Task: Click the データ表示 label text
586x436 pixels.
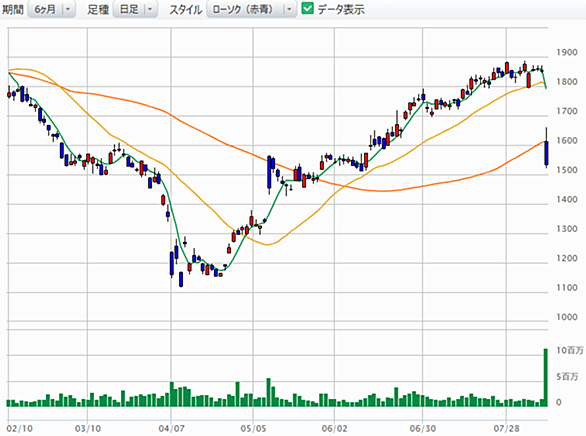Action: (x=341, y=9)
